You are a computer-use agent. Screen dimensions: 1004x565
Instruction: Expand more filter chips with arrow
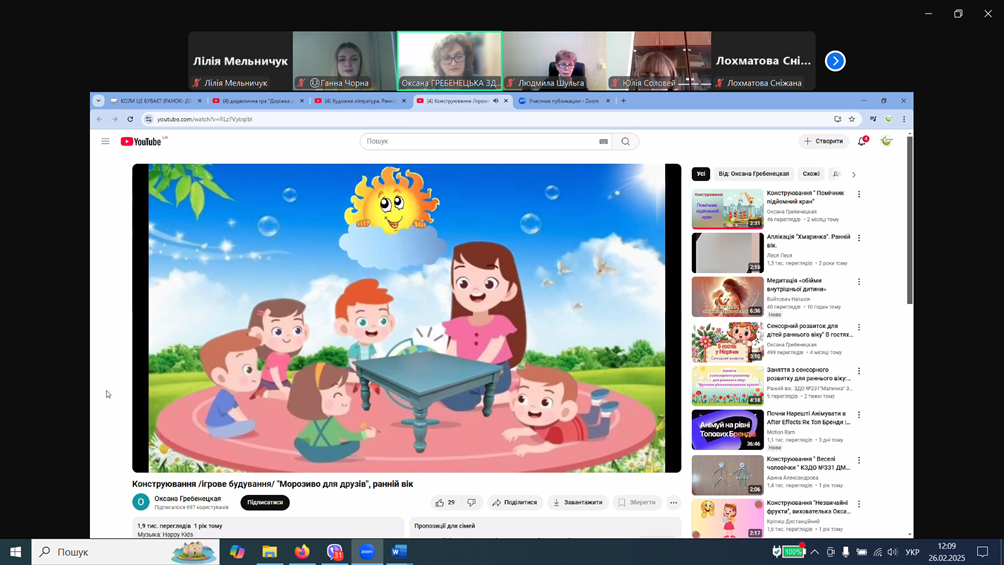[x=854, y=174]
